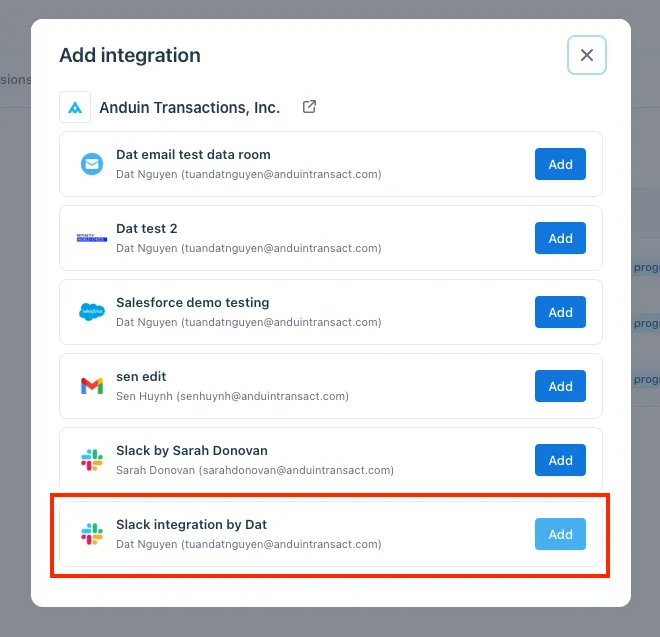Click the Salesforce cloud icon

pos(92,312)
